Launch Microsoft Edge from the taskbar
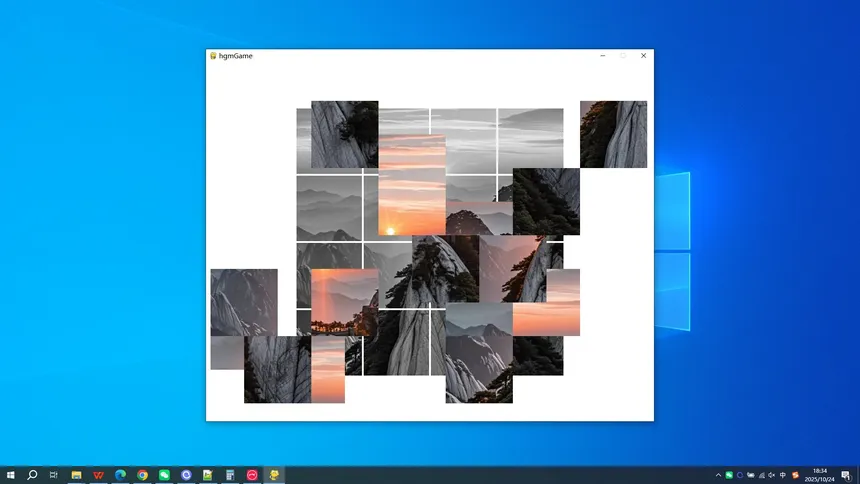The image size is (860, 484). coord(120,475)
